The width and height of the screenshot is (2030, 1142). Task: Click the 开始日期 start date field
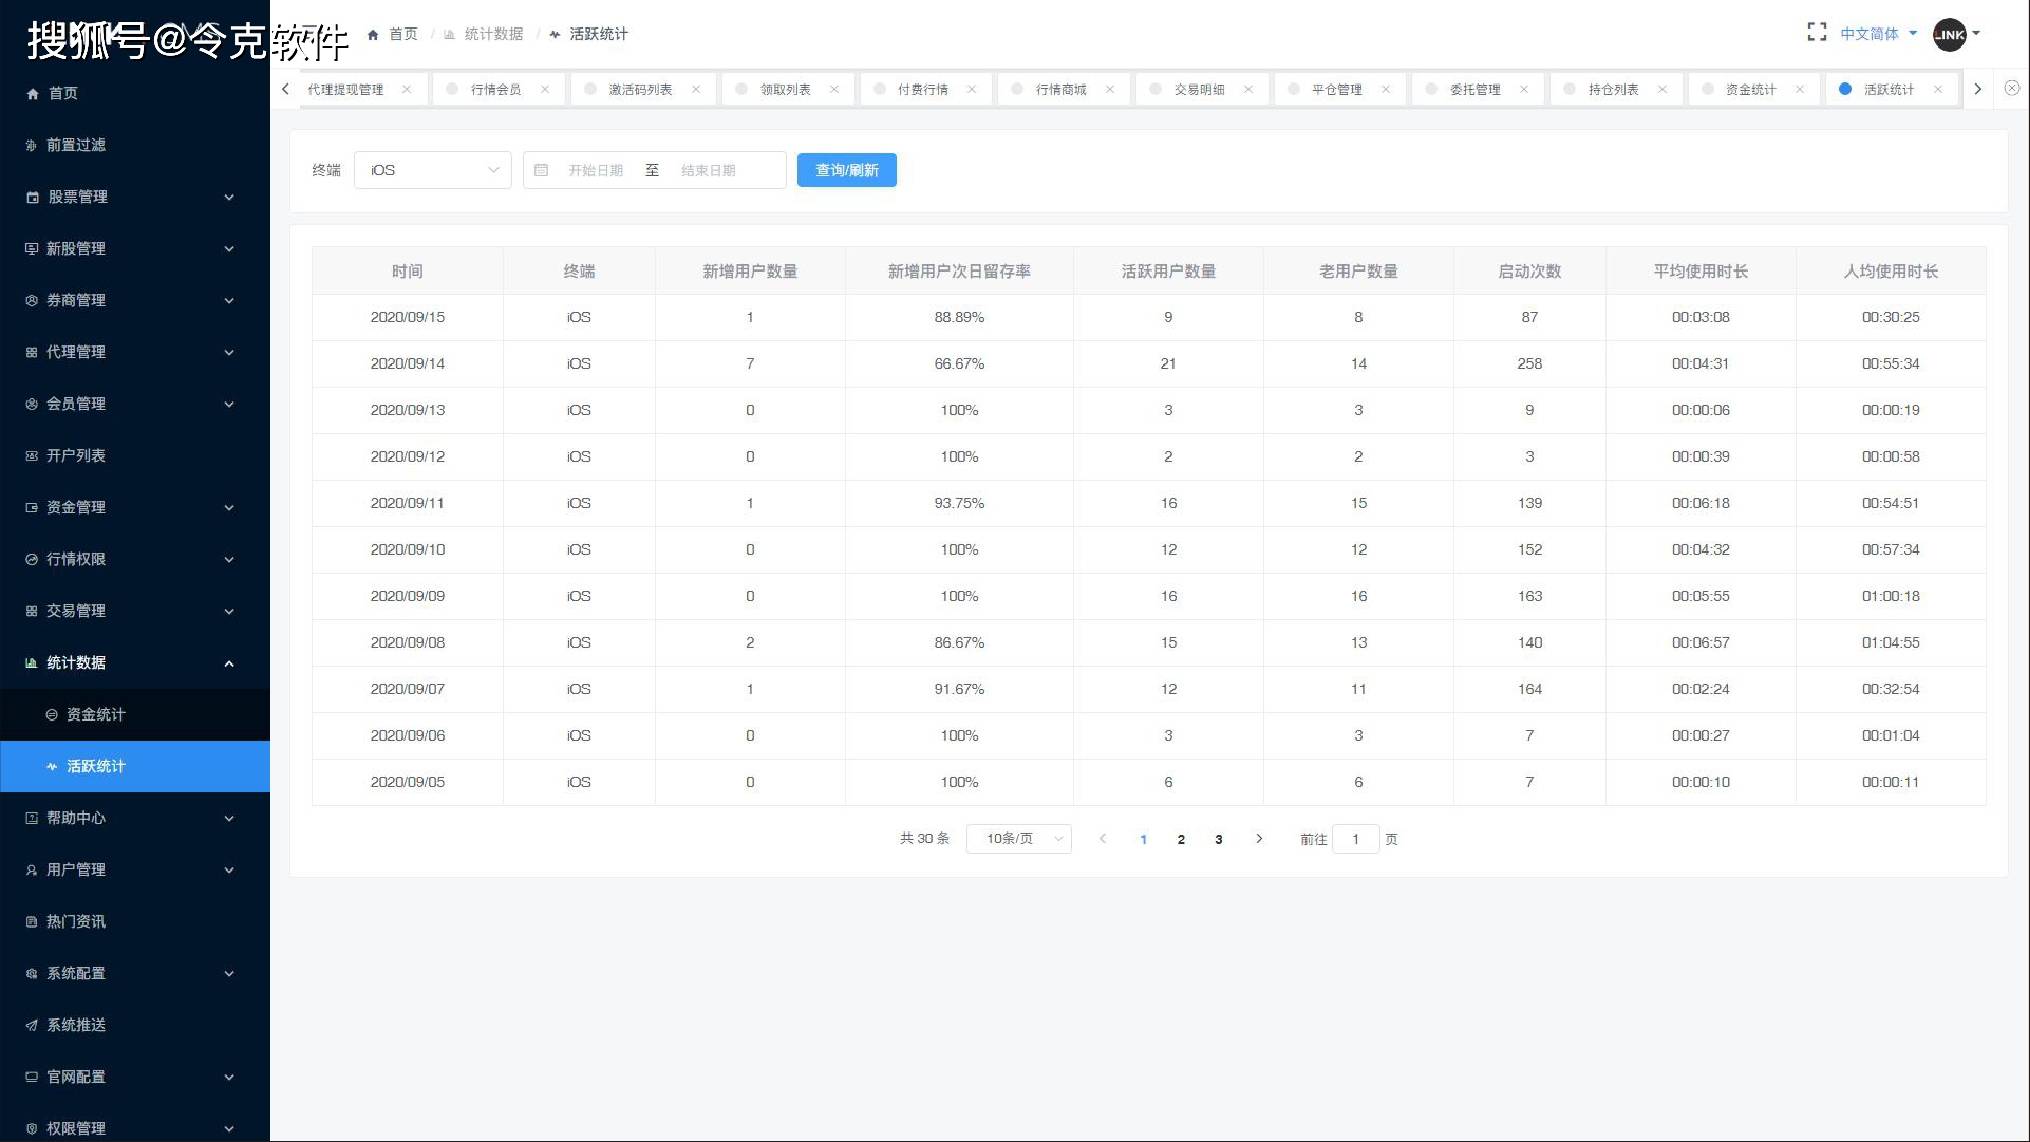pyautogui.click(x=595, y=170)
